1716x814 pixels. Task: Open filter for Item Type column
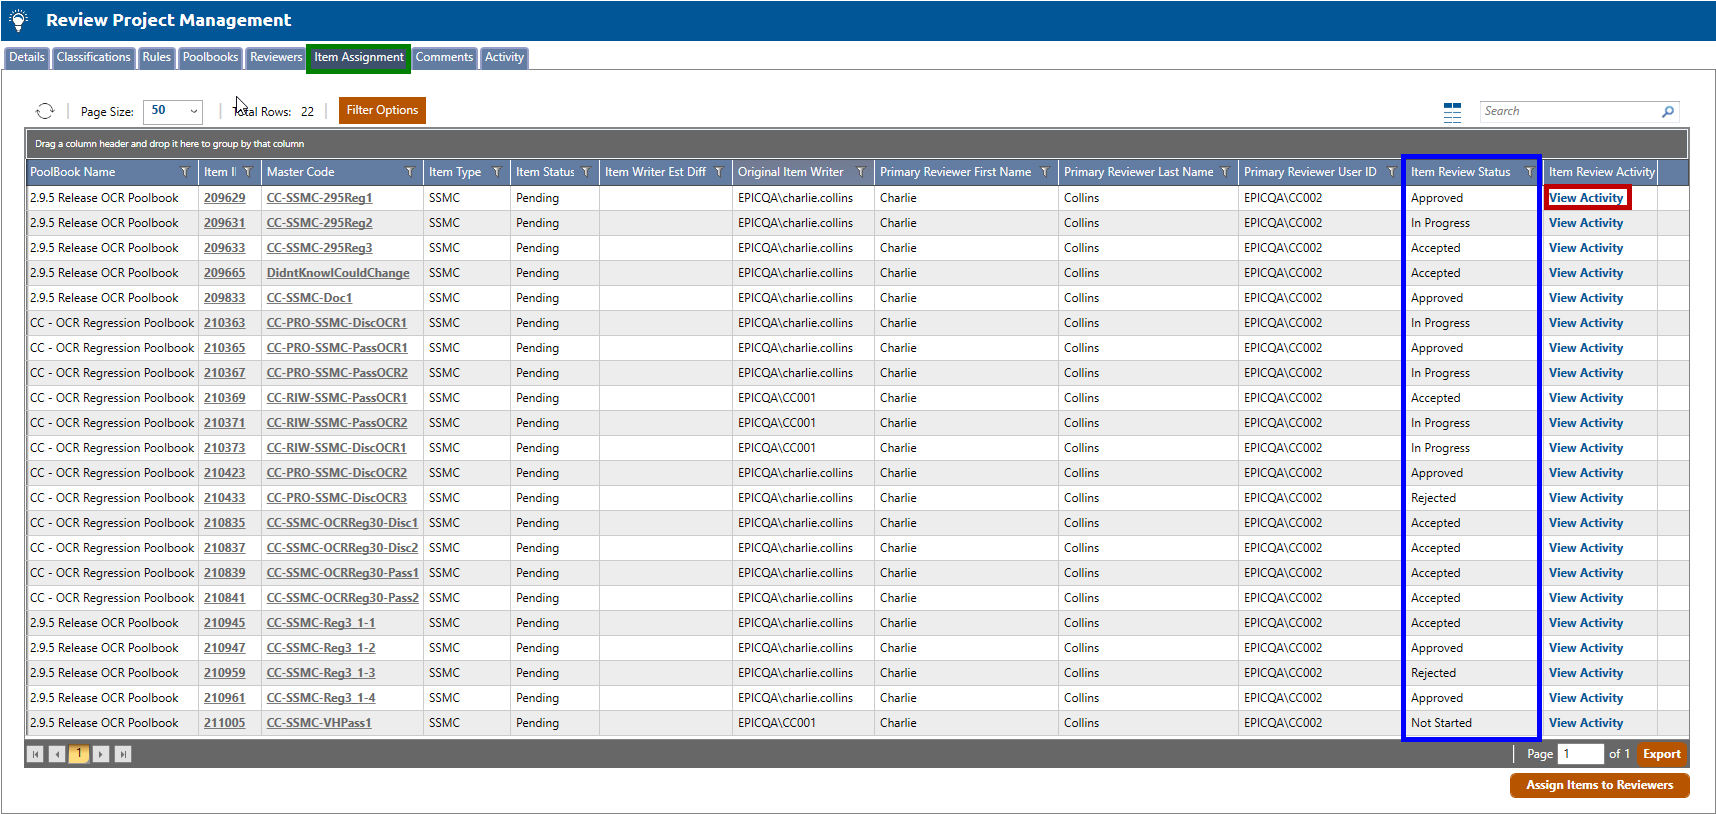(496, 172)
